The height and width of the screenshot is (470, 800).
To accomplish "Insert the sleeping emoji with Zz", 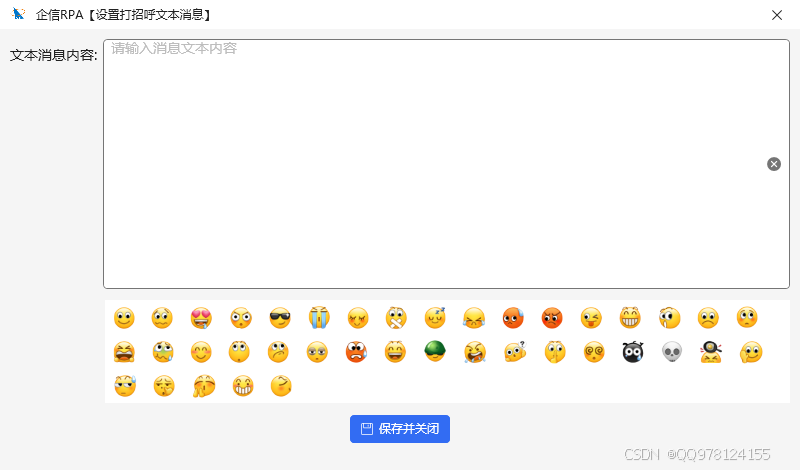I will 435,318.
